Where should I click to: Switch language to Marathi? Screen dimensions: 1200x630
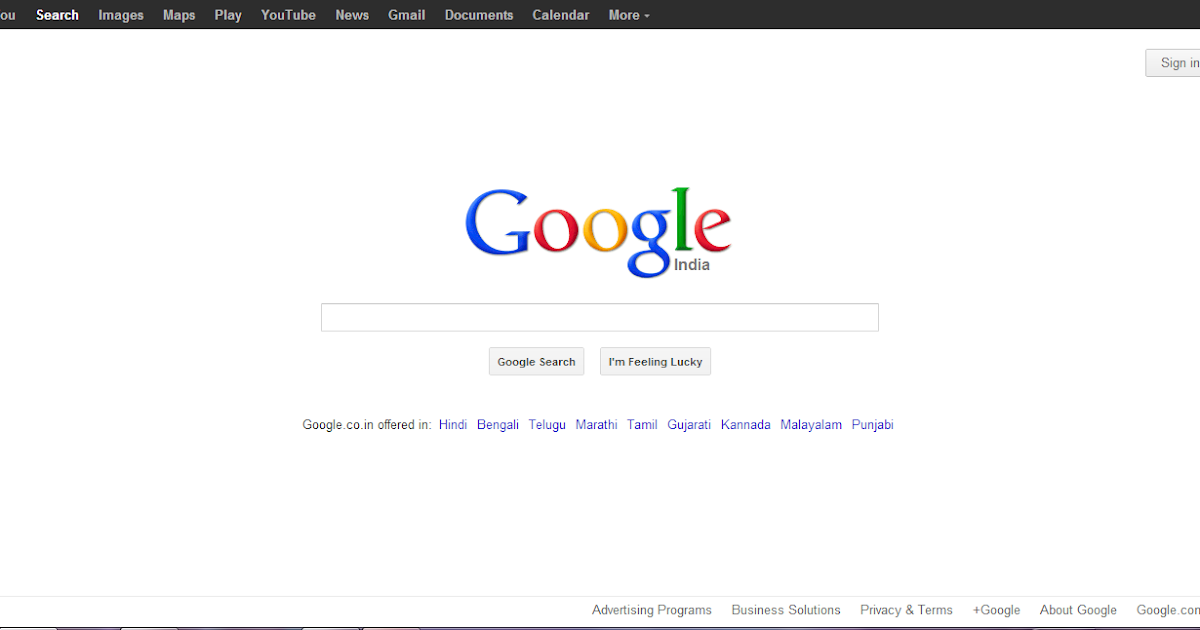597,425
